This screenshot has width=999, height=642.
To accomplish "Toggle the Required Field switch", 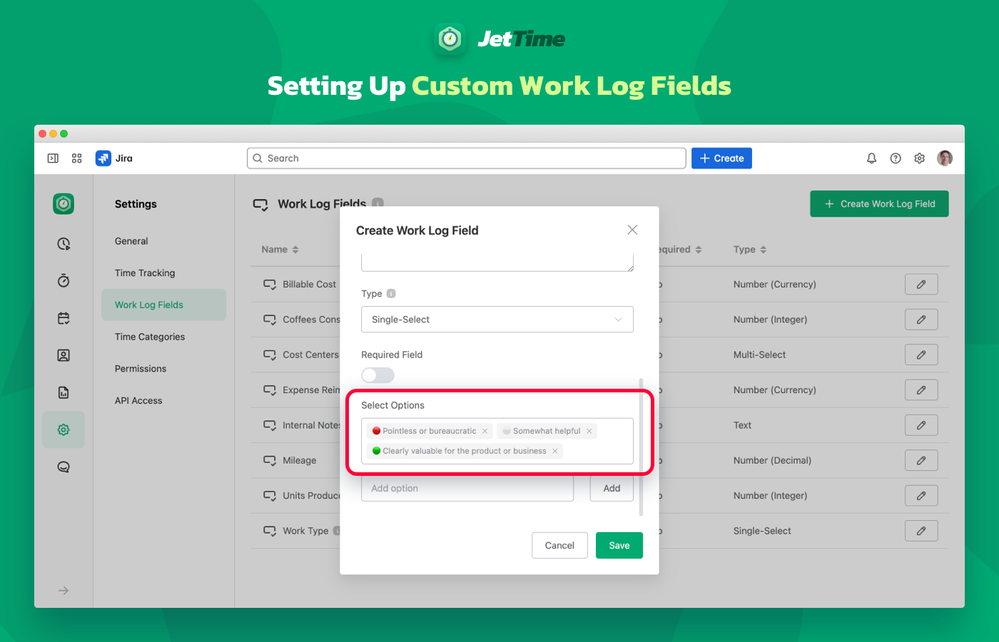I will point(378,375).
